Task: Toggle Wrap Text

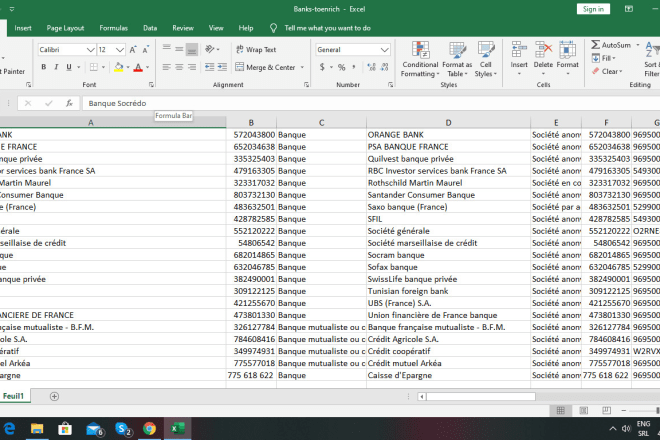Action: pyautogui.click(x=256, y=49)
